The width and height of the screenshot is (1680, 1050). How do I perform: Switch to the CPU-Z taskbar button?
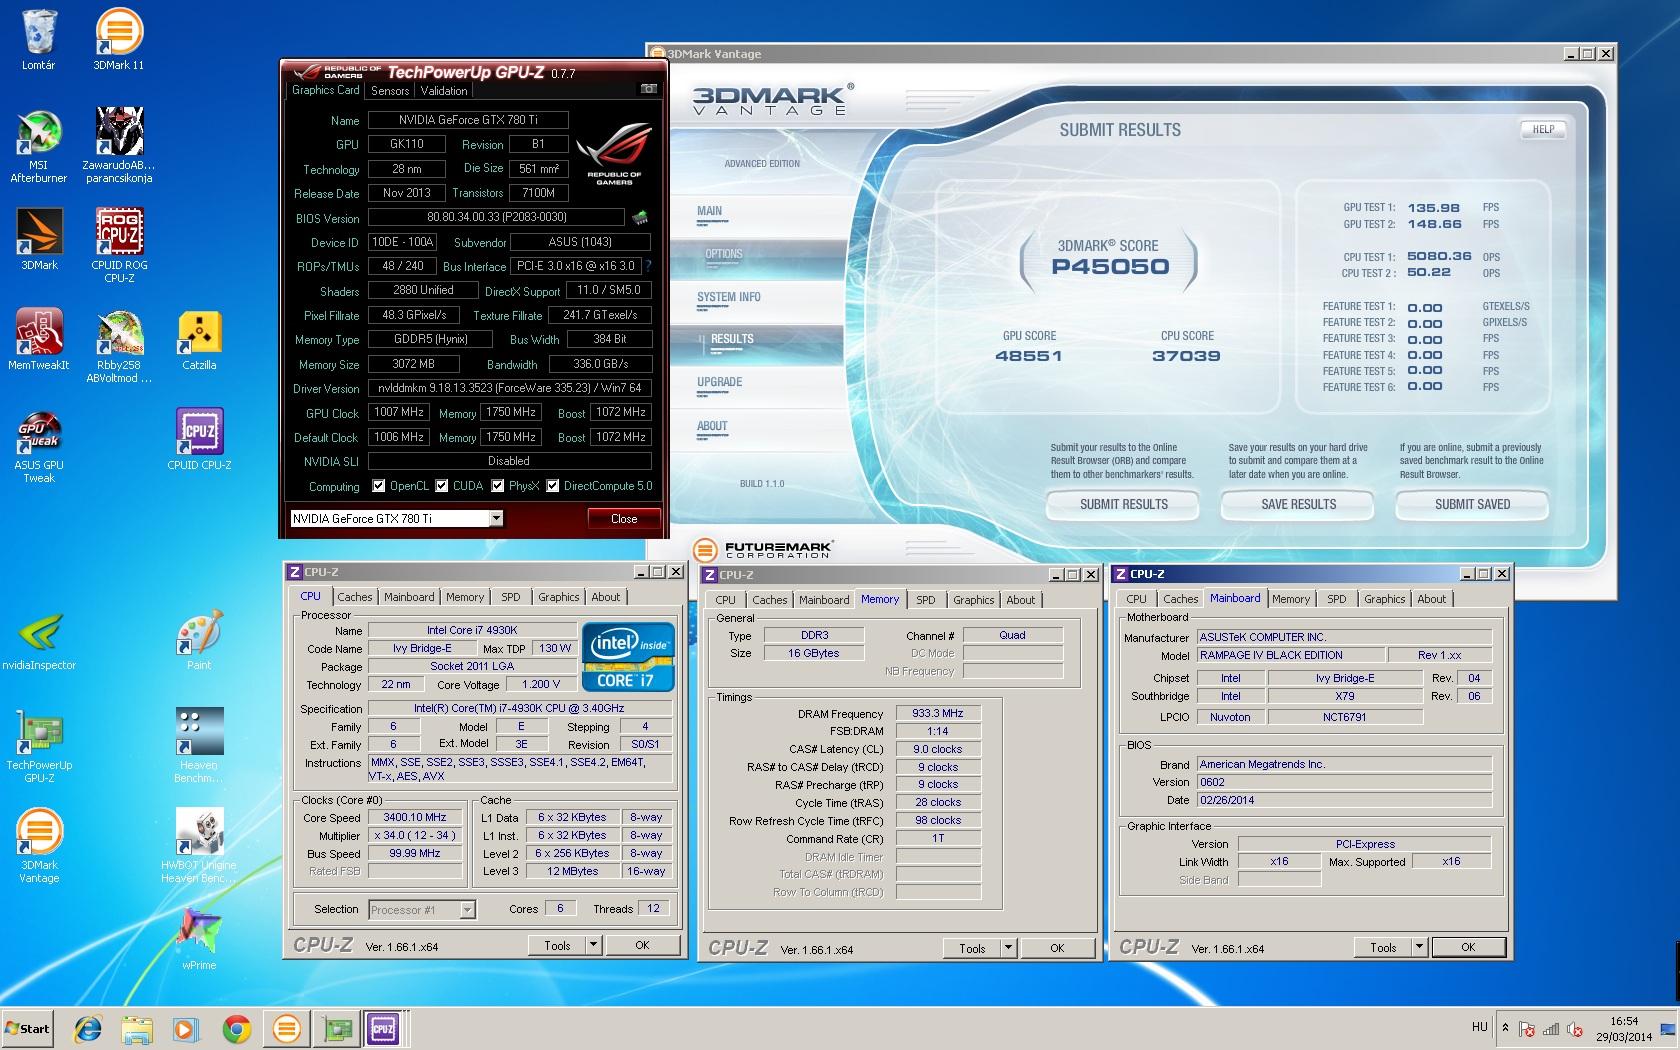pos(383,1028)
